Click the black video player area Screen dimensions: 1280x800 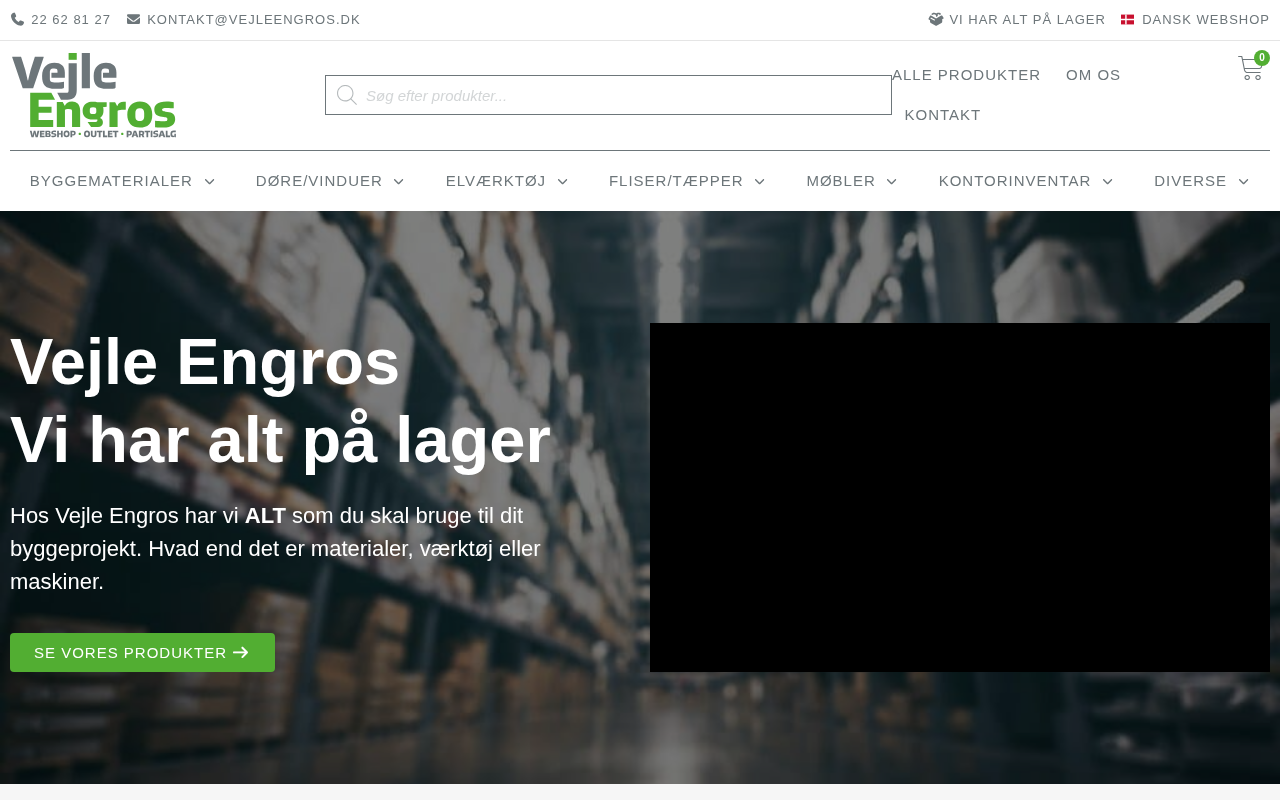pyautogui.click(x=960, y=497)
